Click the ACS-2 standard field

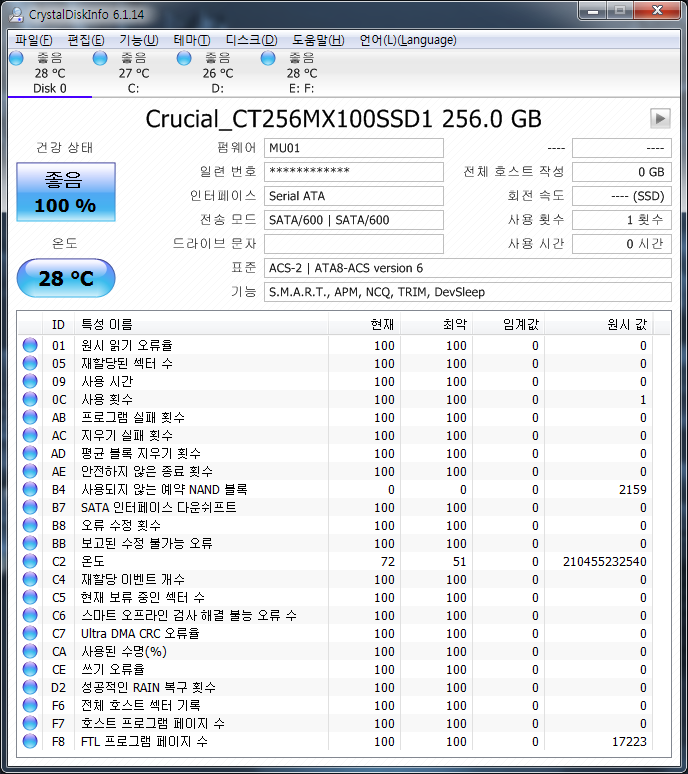pos(467,268)
